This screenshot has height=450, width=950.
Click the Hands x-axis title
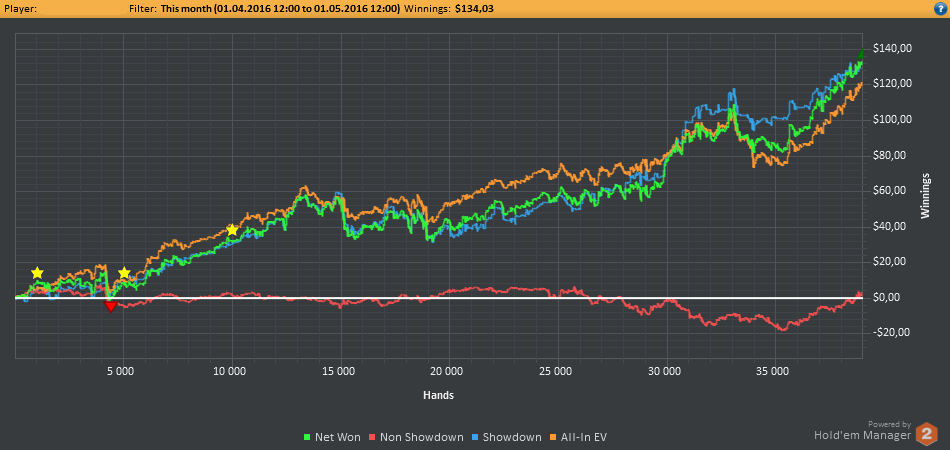[x=439, y=395]
